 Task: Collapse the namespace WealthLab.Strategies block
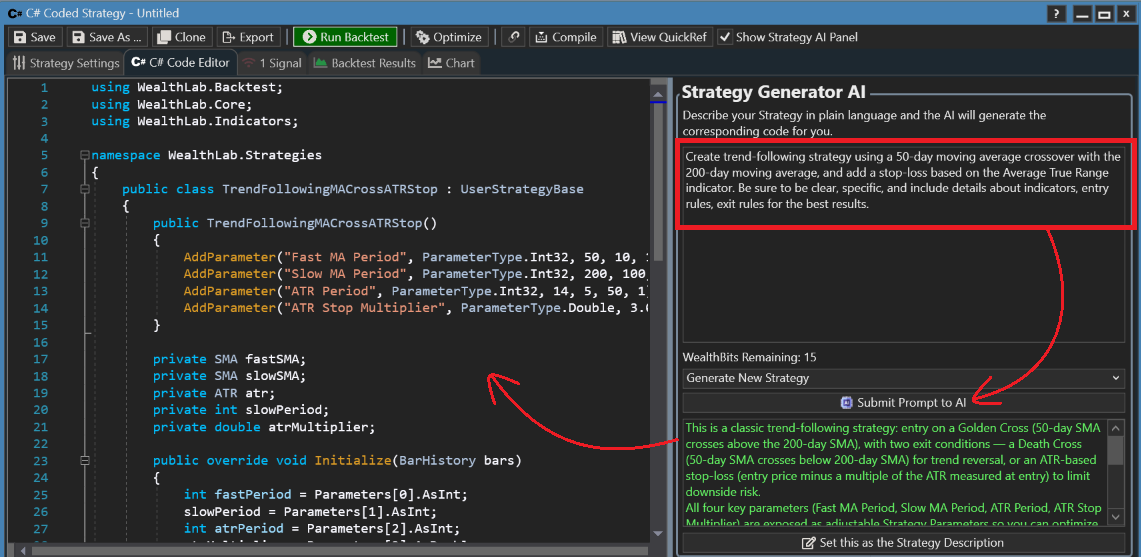(85, 155)
